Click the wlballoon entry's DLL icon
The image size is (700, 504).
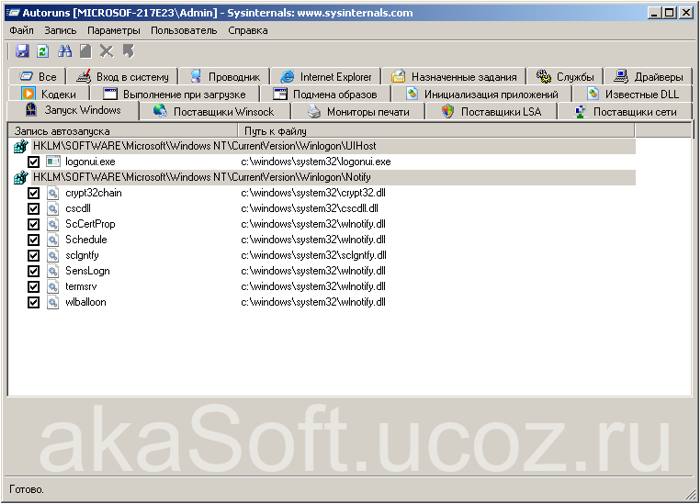click(x=53, y=302)
